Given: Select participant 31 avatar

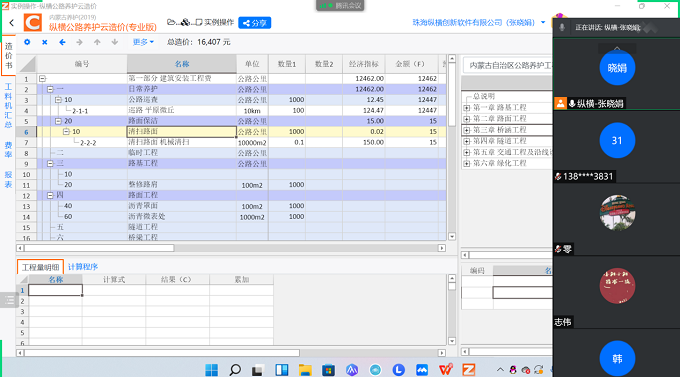Looking at the screenshot, I should [x=617, y=141].
